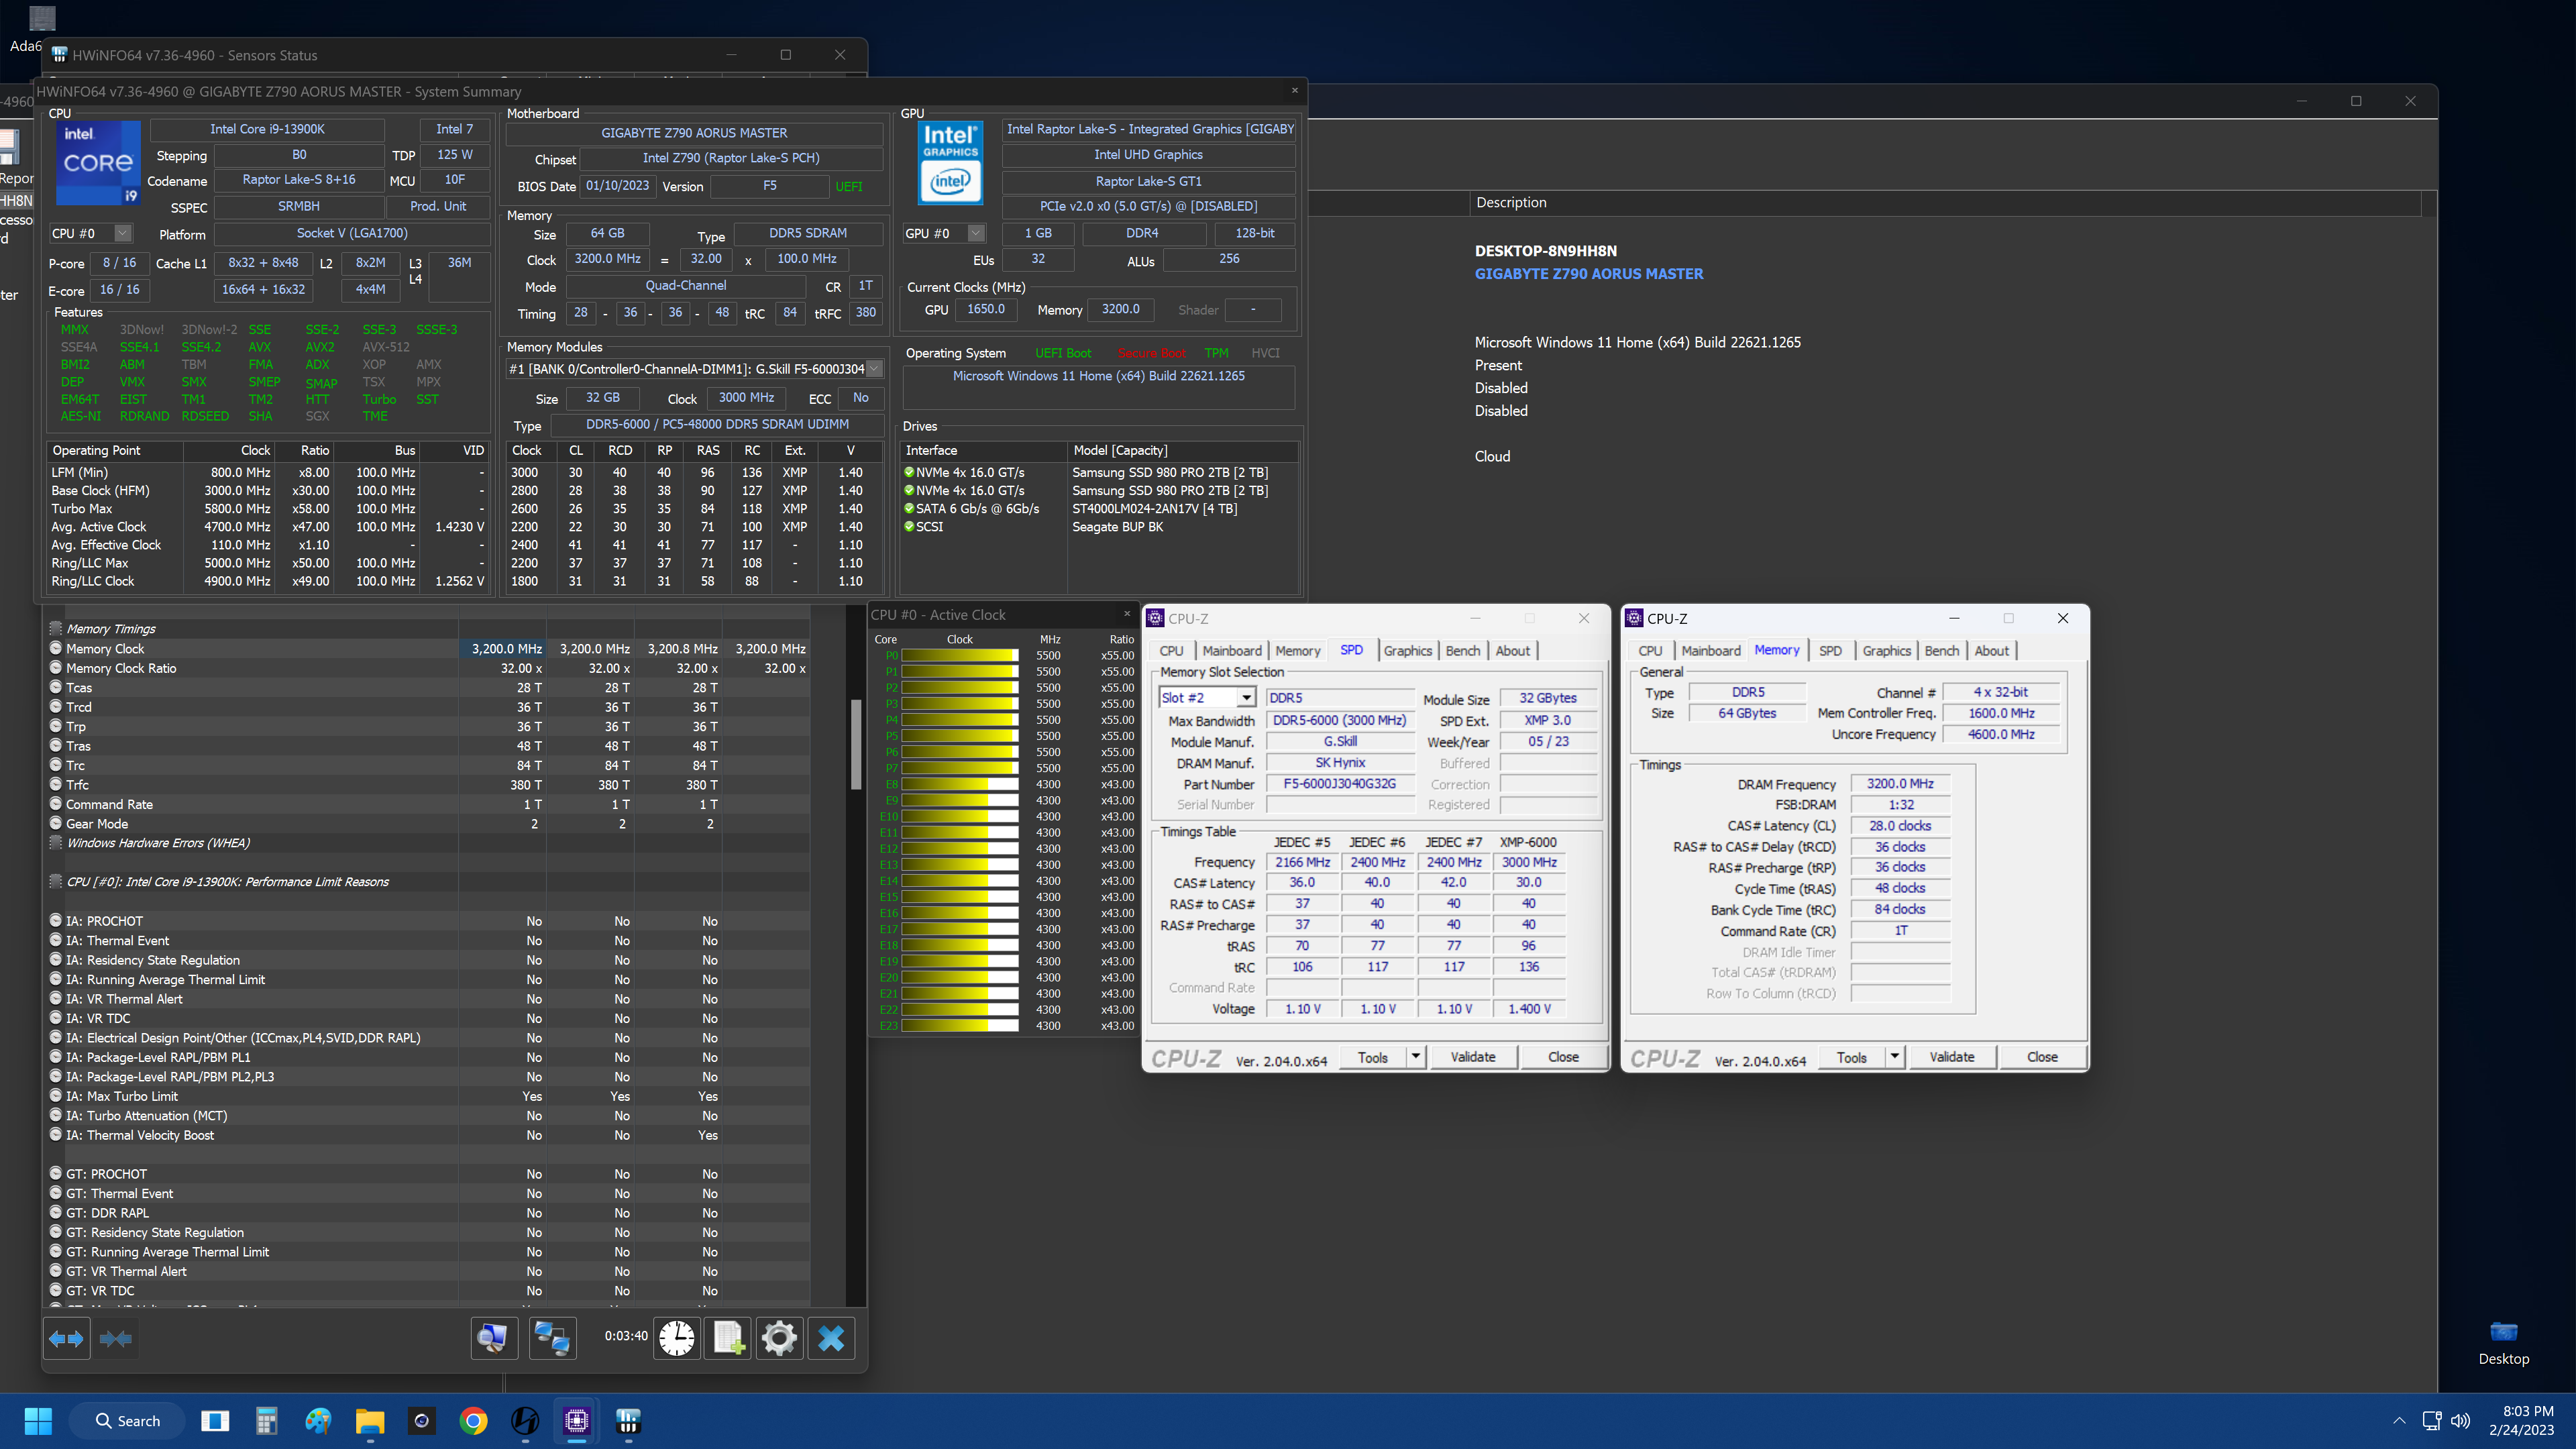Open the sensor search magnifier icon
2576x1449 pixels.
click(x=494, y=1338)
